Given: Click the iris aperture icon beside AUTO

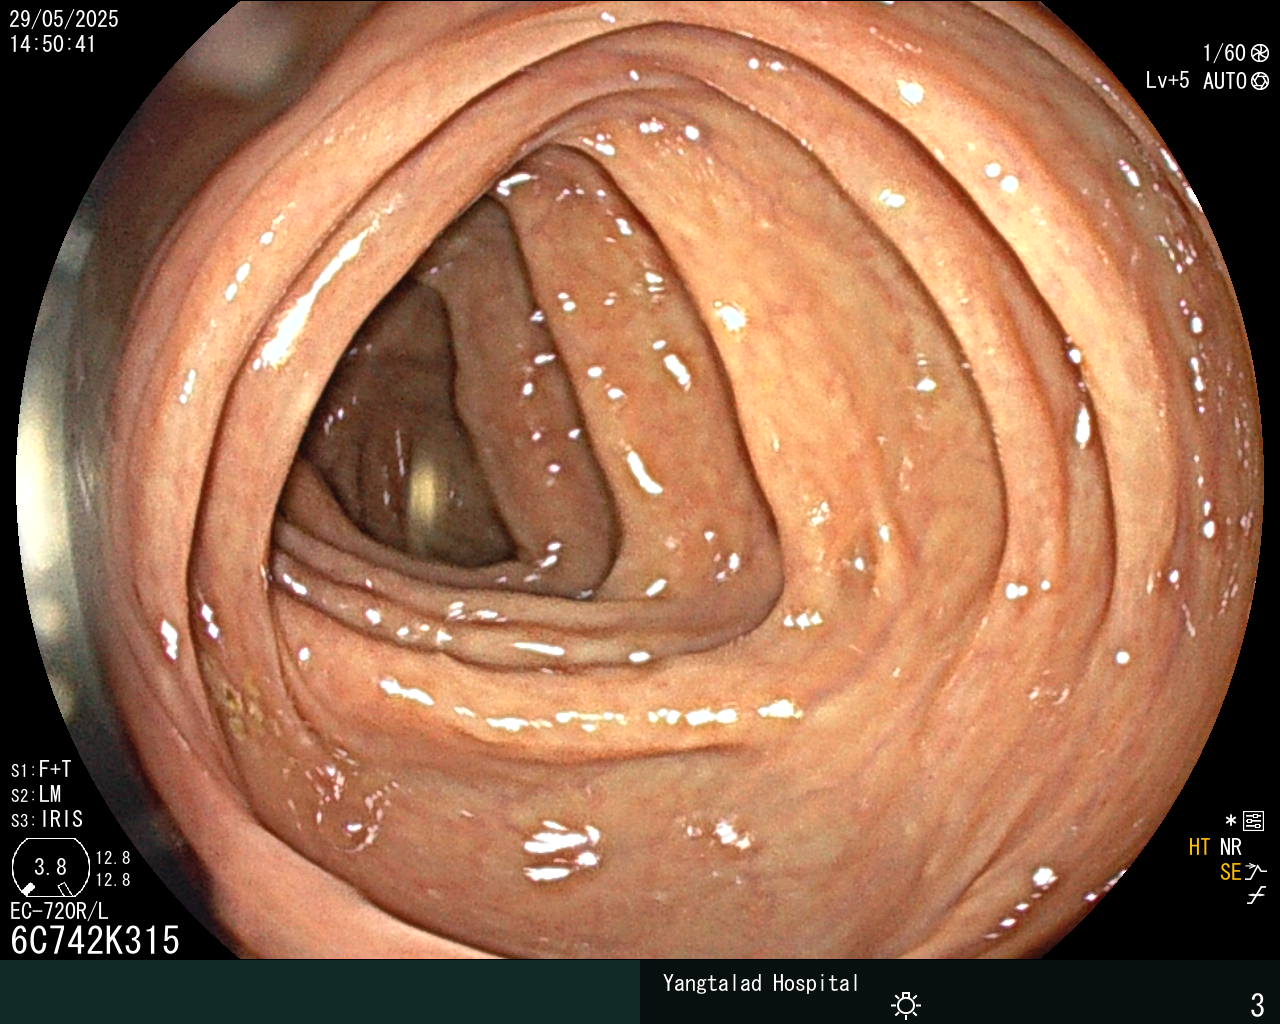Looking at the screenshot, I should tap(1260, 81).
